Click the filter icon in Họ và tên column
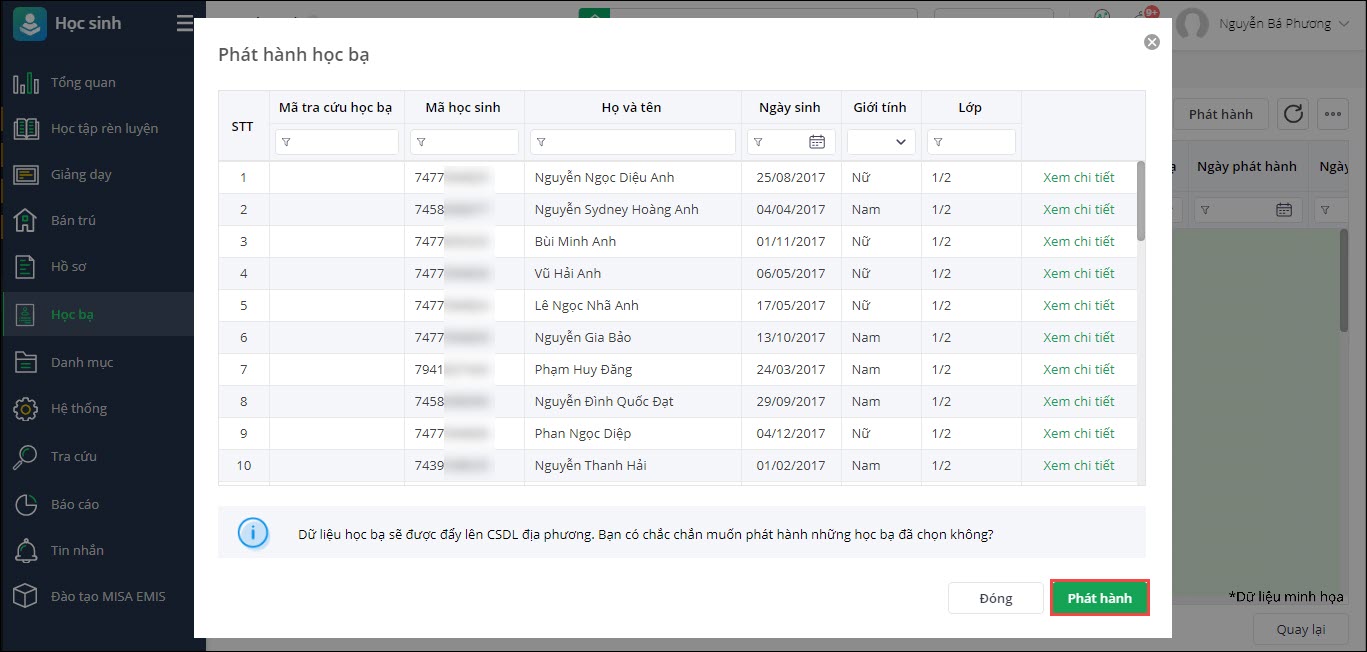Viewport: 1367px width, 652px height. [542, 142]
